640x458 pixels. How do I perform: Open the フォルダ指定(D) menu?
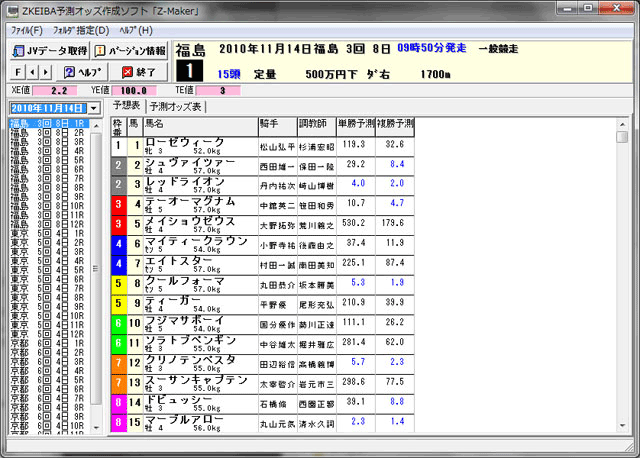(81, 31)
